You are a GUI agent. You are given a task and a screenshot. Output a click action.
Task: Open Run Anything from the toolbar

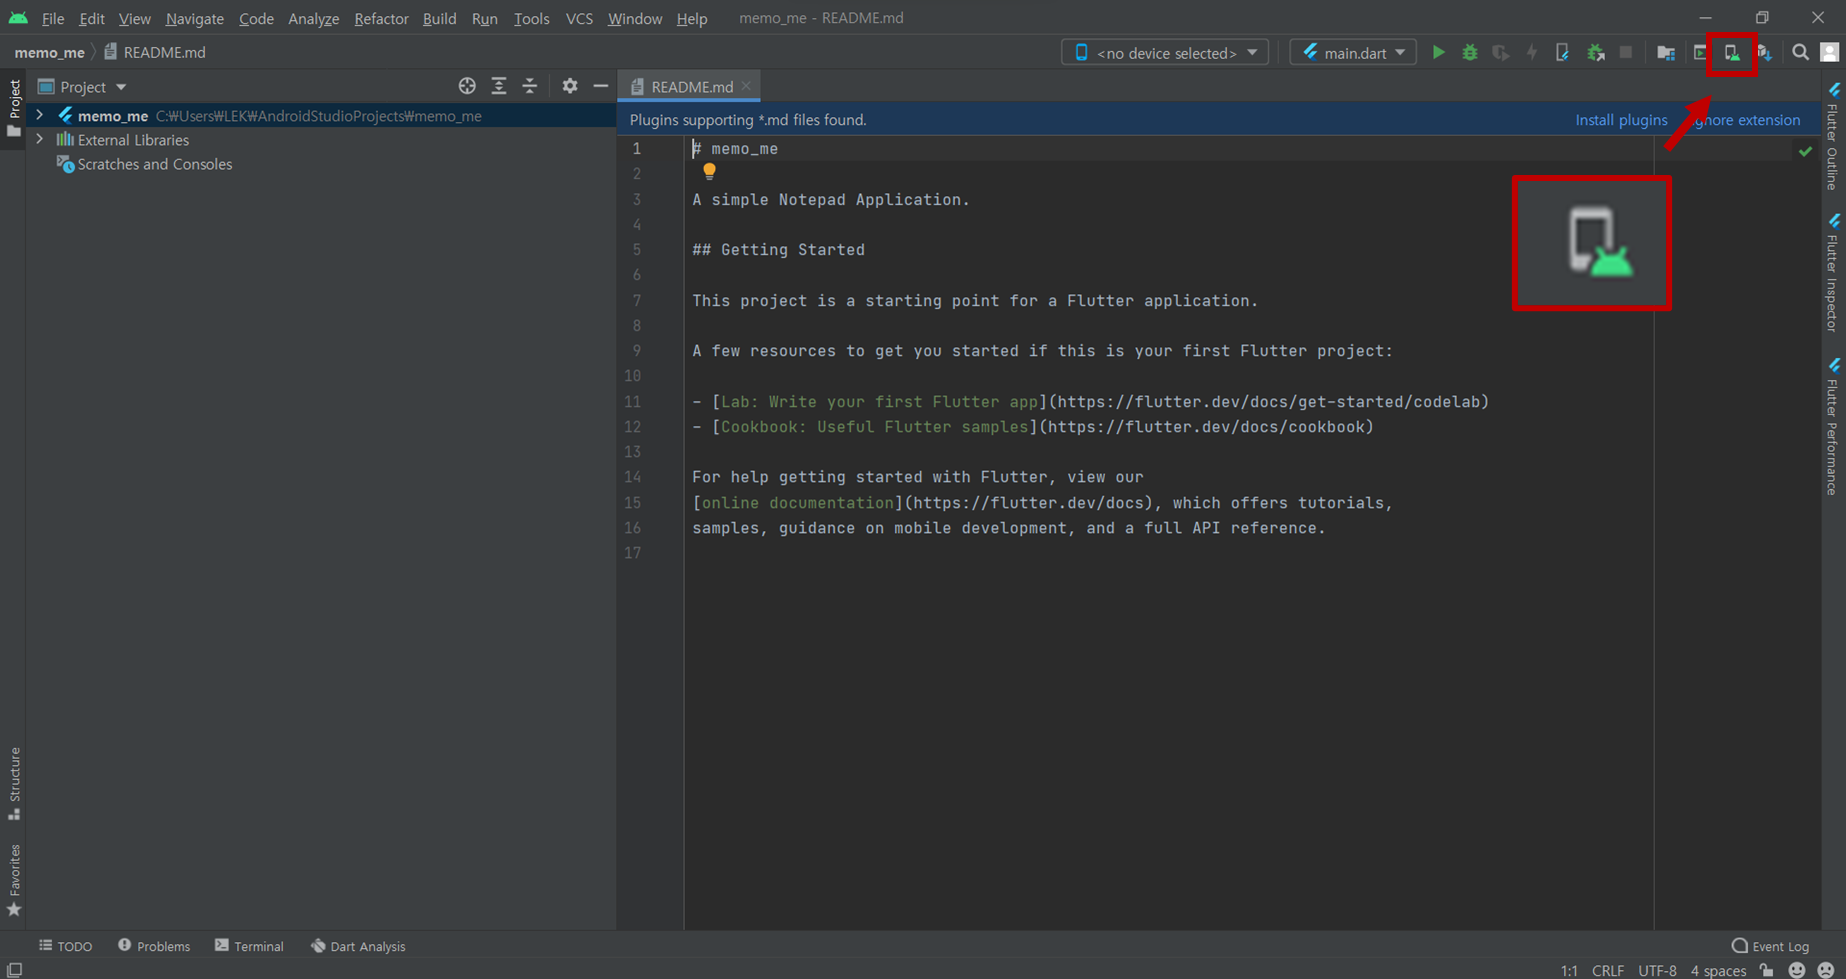pyautogui.click(x=1699, y=52)
